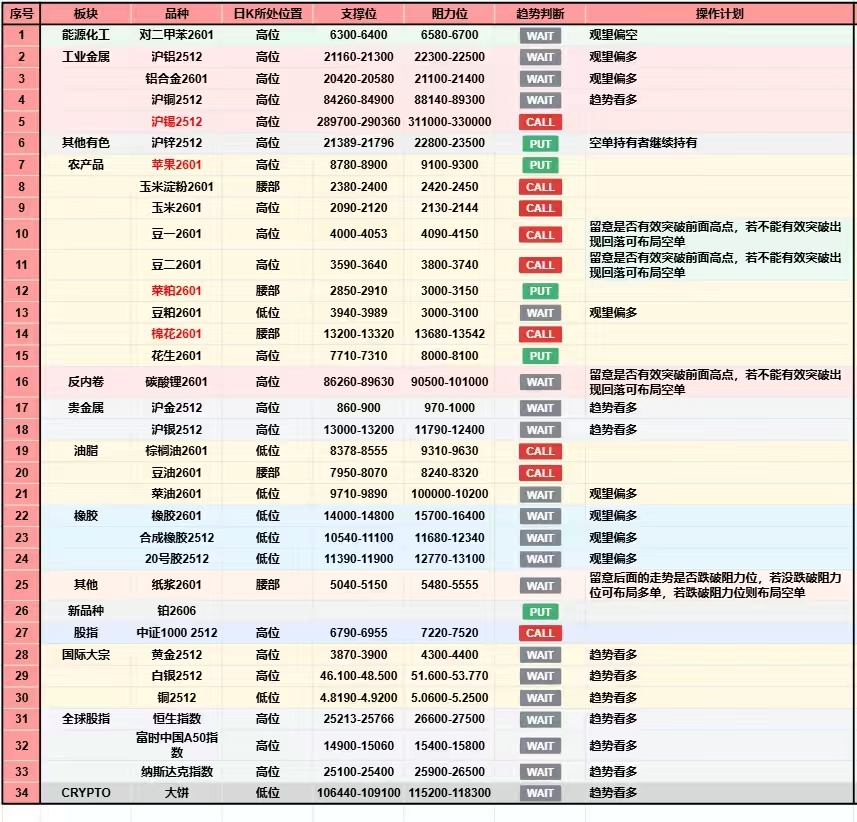The image size is (857, 822).
Task: Select the 中证1000 2512 cell
Action: point(177,633)
